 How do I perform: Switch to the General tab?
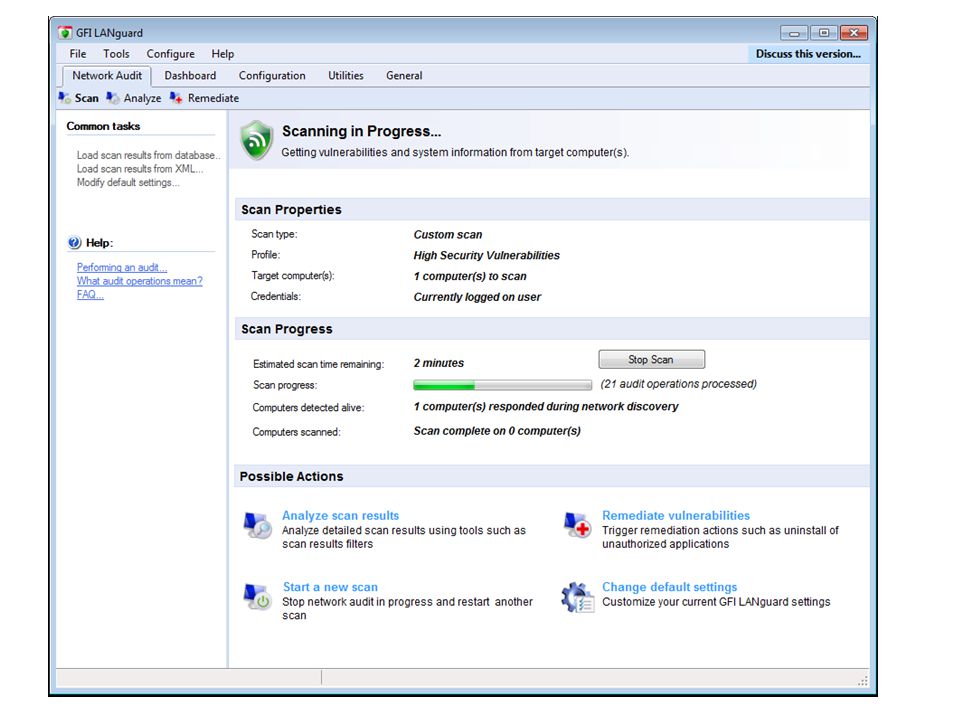tap(404, 76)
